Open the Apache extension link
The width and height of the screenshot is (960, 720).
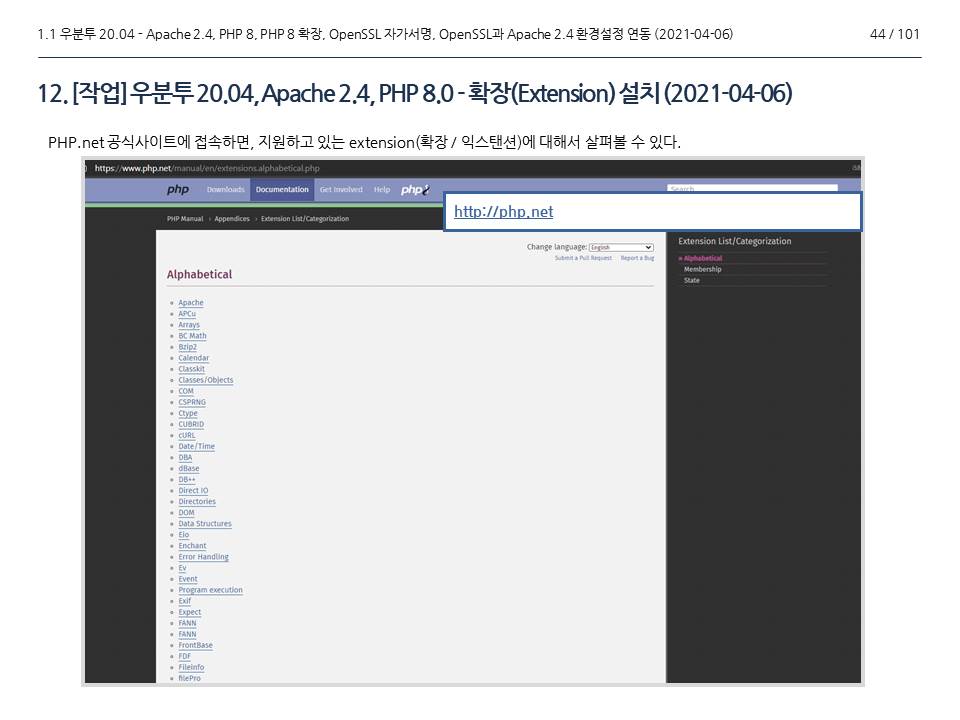coord(191,302)
